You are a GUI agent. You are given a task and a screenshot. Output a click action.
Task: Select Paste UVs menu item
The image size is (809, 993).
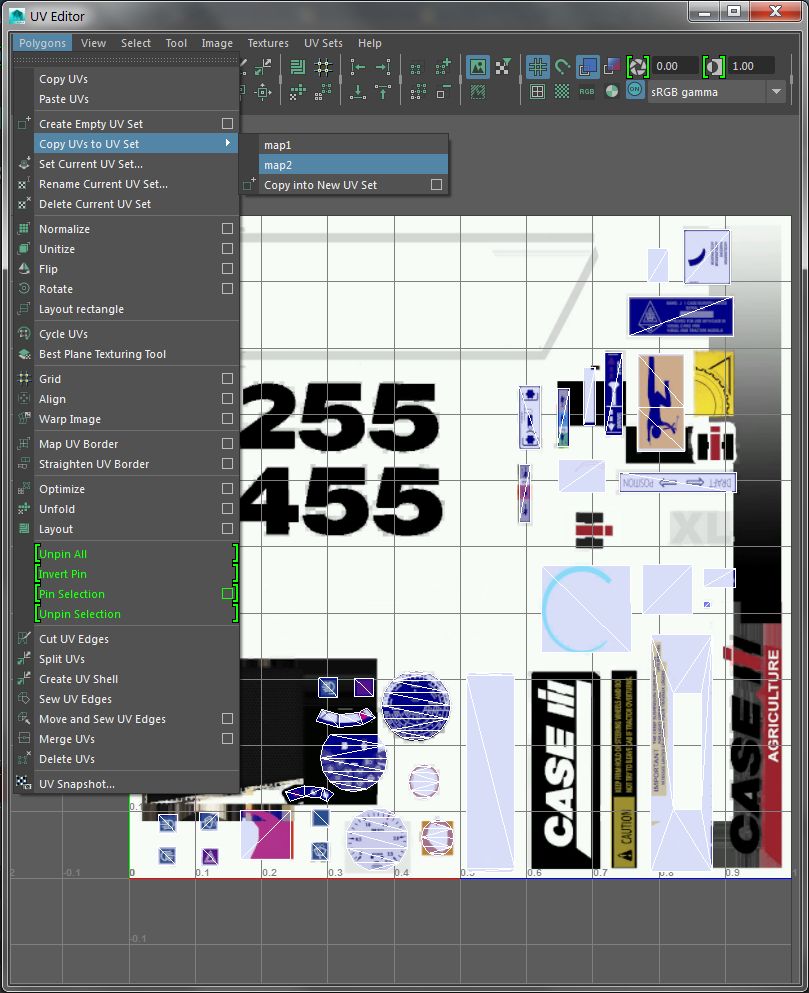click(x=63, y=99)
